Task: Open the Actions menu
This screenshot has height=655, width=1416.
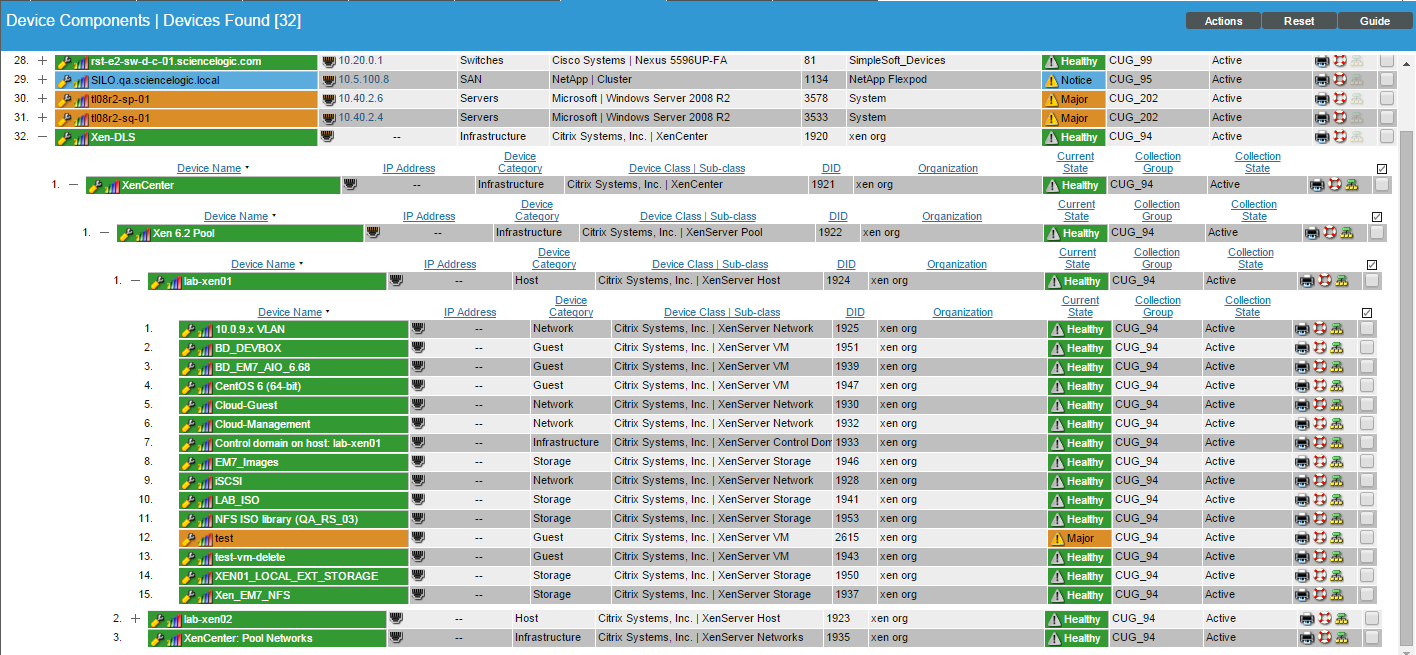Action: pyautogui.click(x=1222, y=21)
